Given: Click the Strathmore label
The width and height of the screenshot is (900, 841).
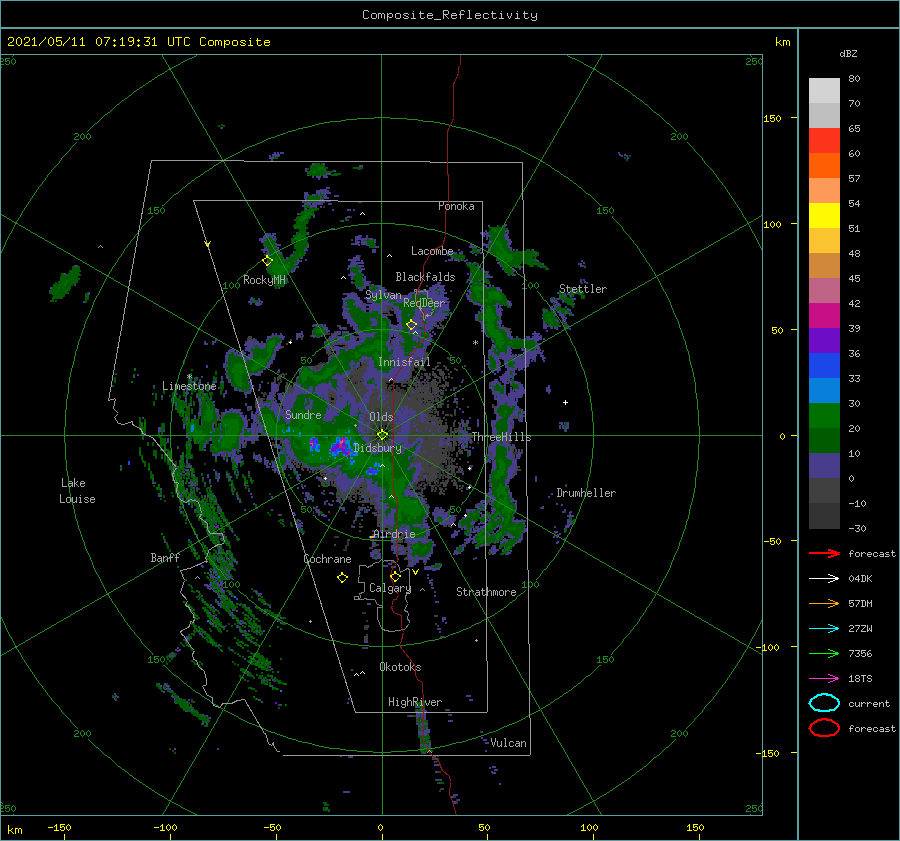Looking at the screenshot, I should 486,592.
